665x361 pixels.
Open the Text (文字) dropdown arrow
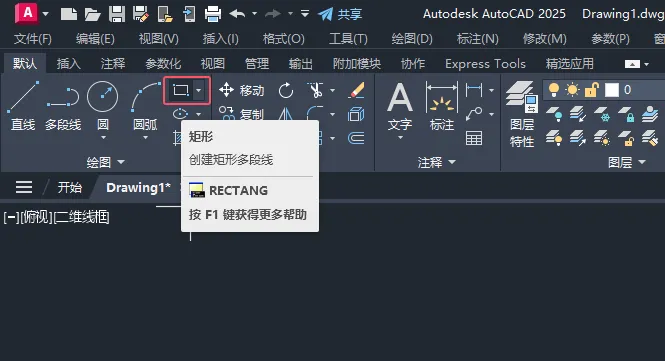click(x=400, y=138)
